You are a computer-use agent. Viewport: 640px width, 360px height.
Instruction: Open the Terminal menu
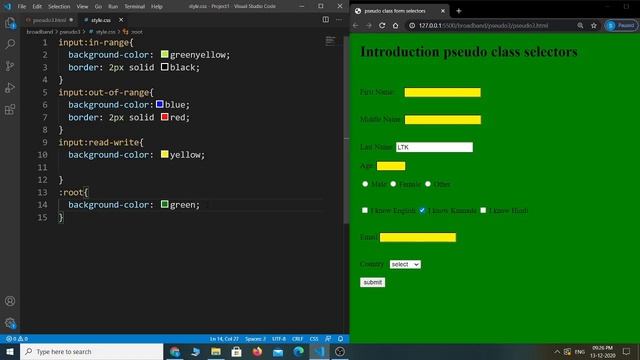pos(134,6)
